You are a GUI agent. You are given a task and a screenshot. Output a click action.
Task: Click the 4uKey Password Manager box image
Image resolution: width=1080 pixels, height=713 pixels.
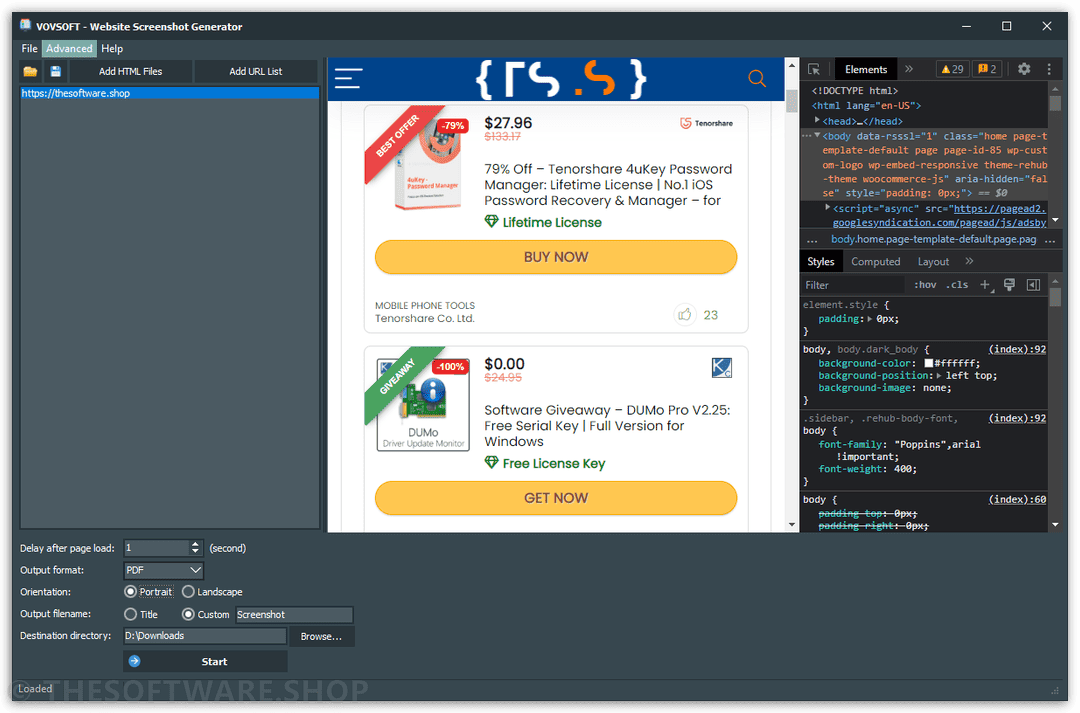427,165
